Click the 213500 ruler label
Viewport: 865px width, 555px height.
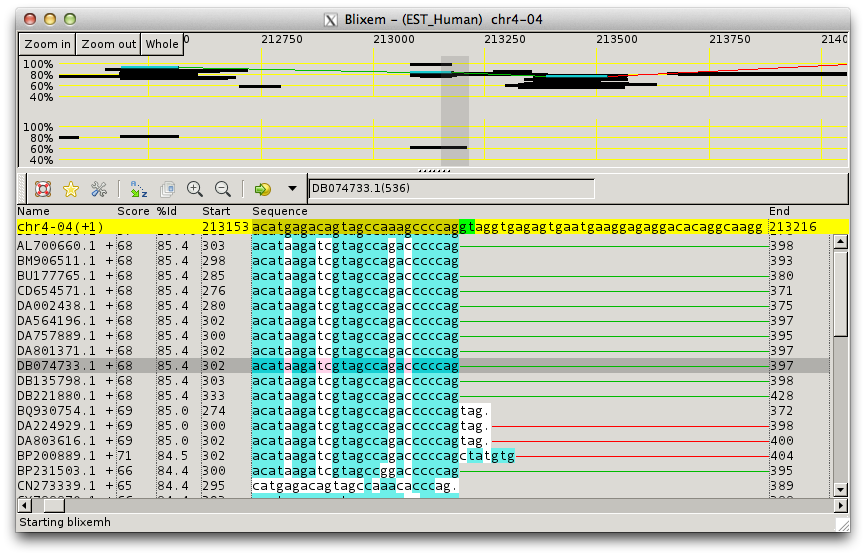[x=617, y=39]
